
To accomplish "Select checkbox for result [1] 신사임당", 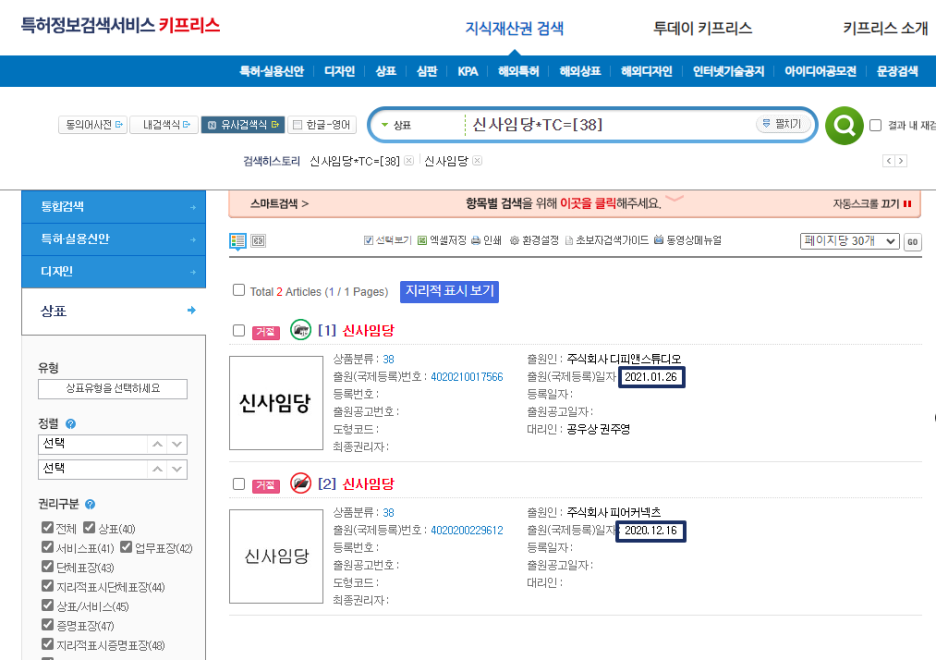I will [x=239, y=330].
